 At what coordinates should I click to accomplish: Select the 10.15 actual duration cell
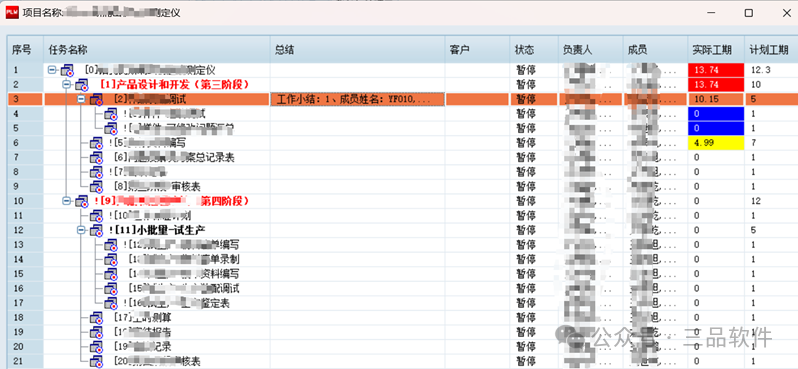point(716,99)
